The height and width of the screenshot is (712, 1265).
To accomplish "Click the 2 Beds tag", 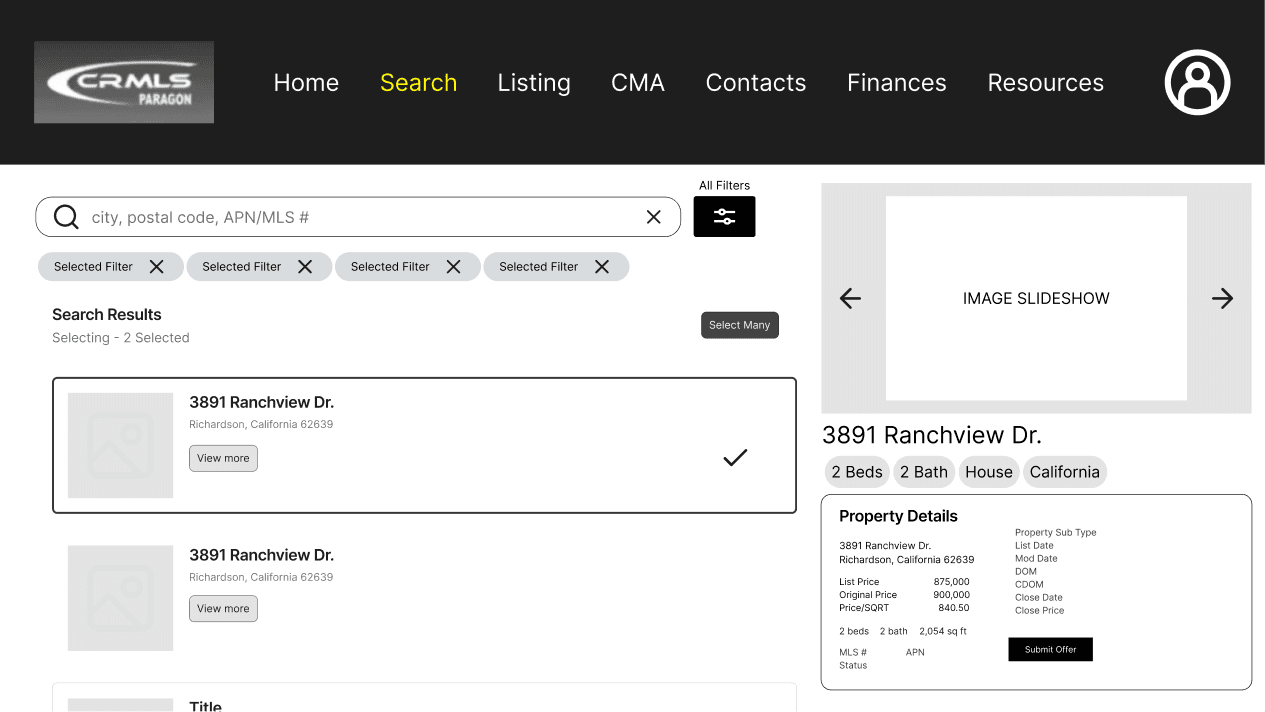I will [857, 472].
